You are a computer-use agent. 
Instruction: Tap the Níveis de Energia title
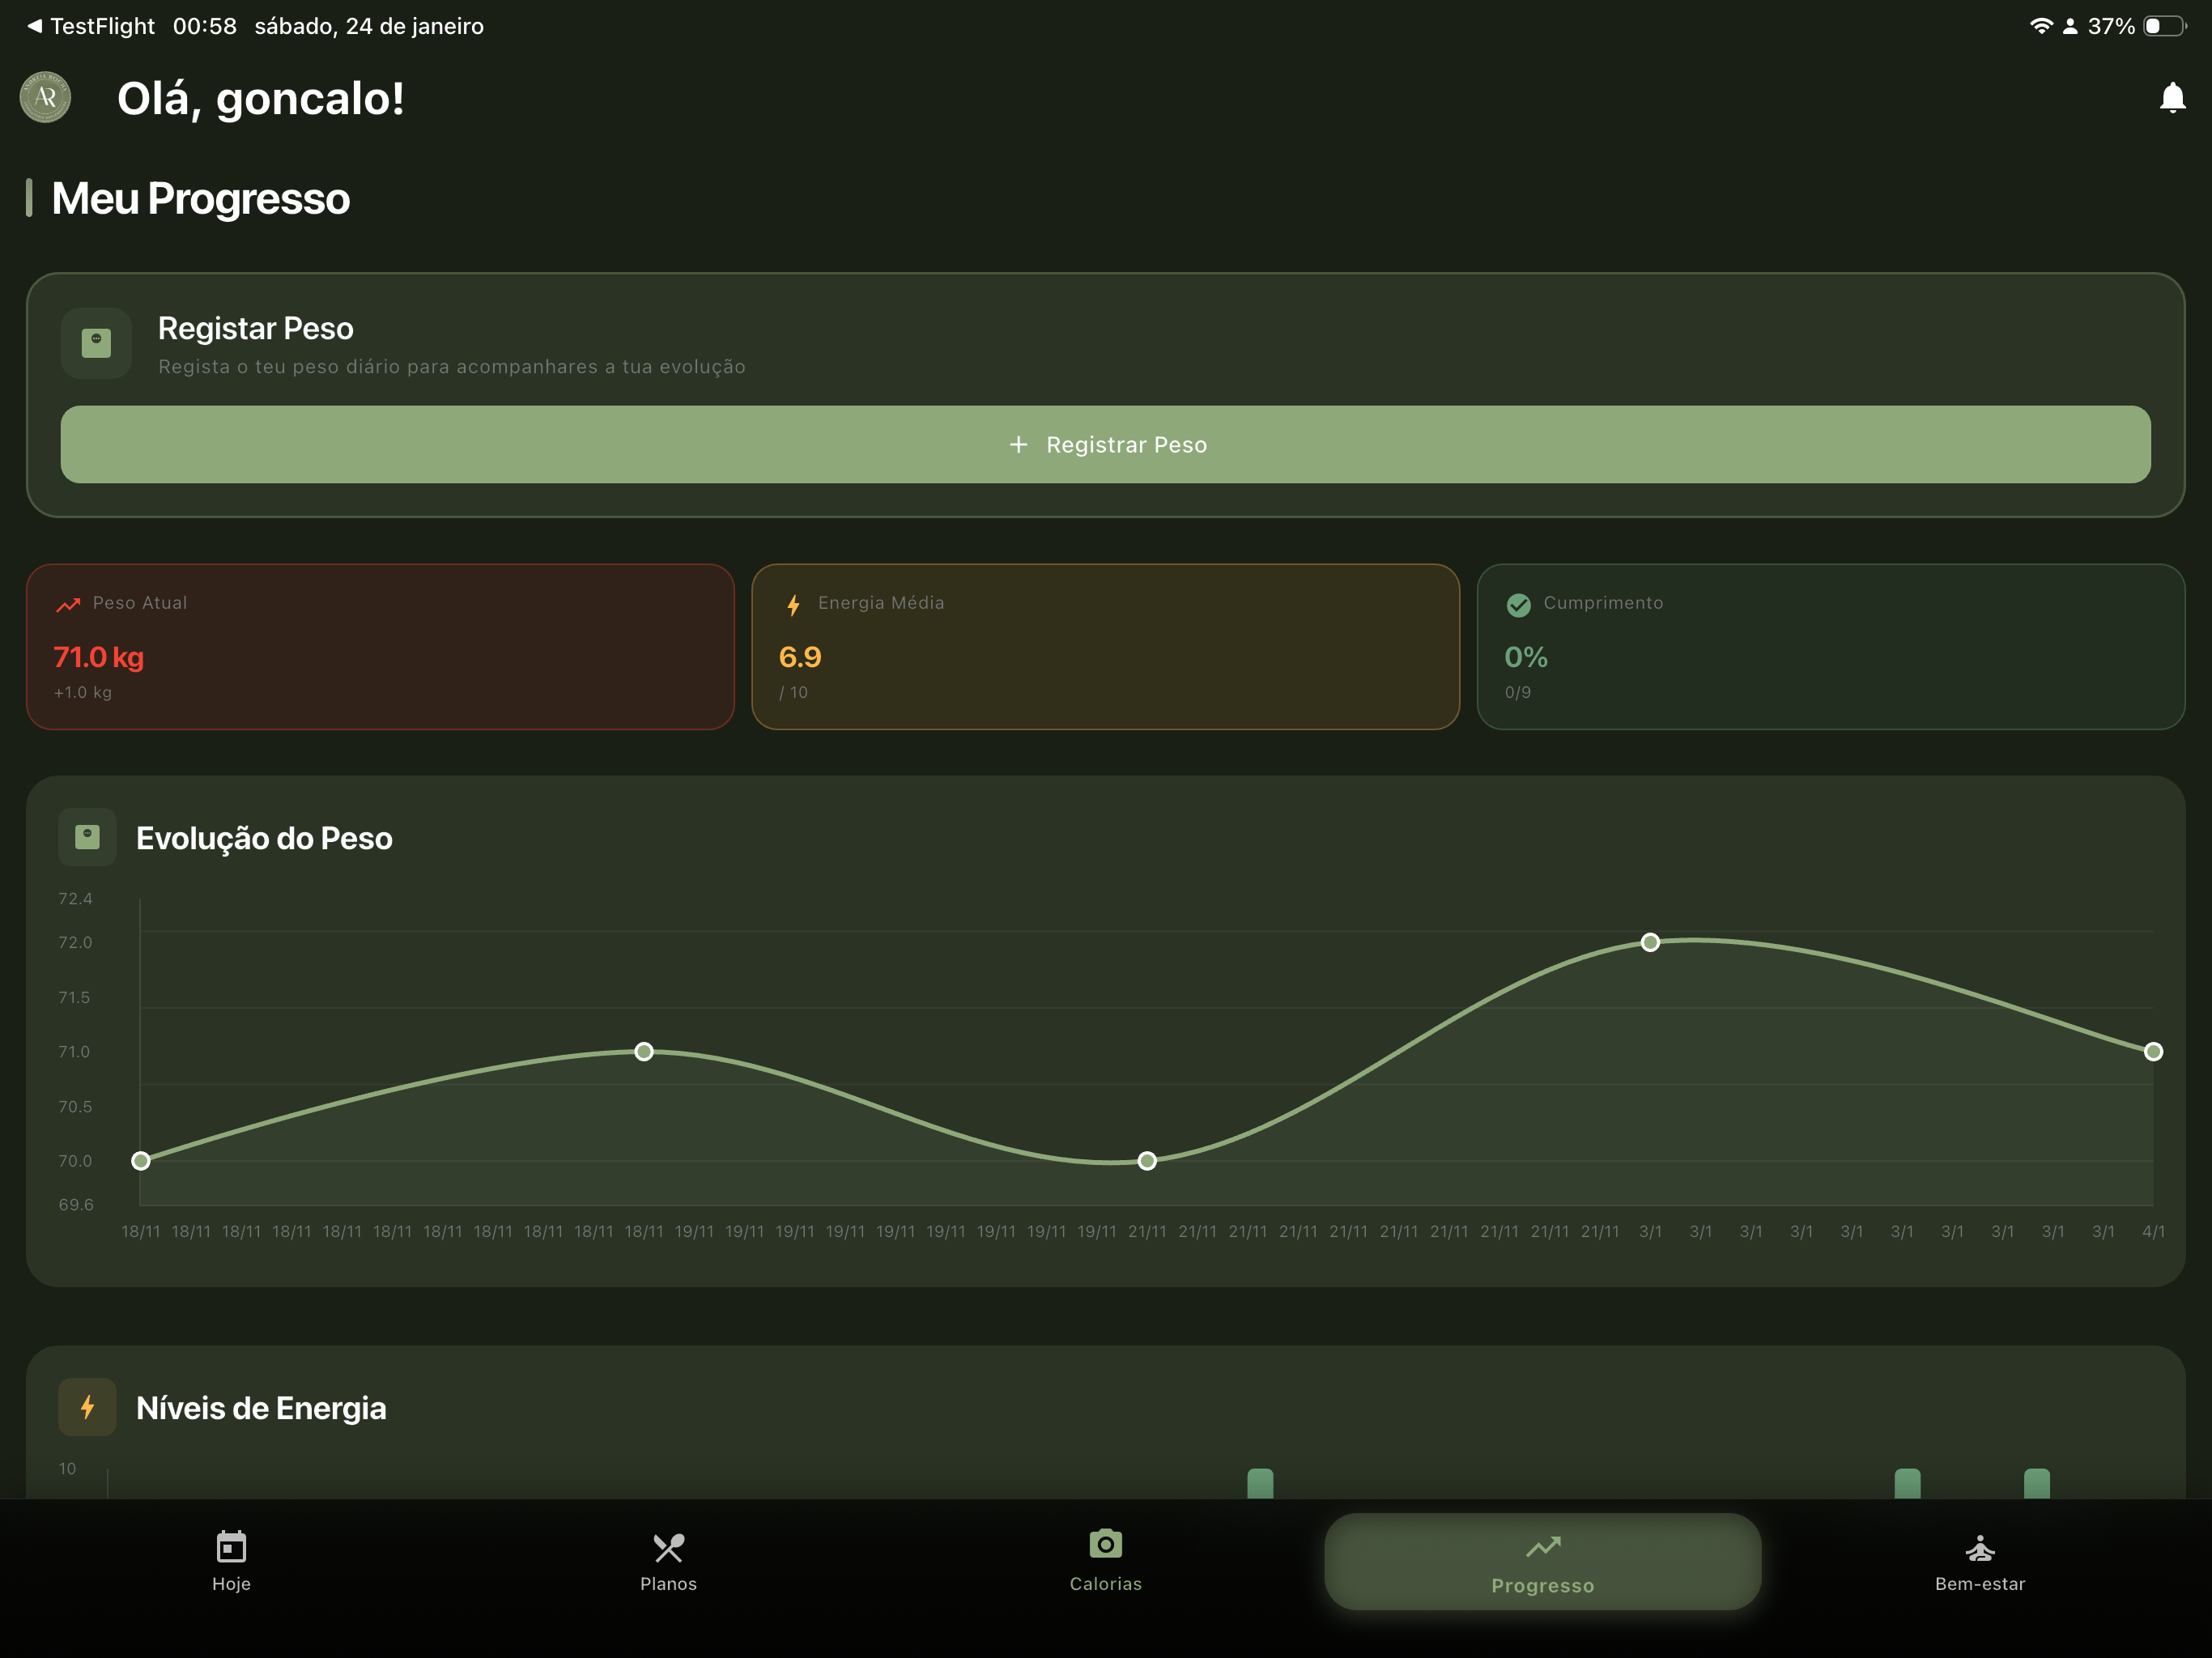point(261,1408)
